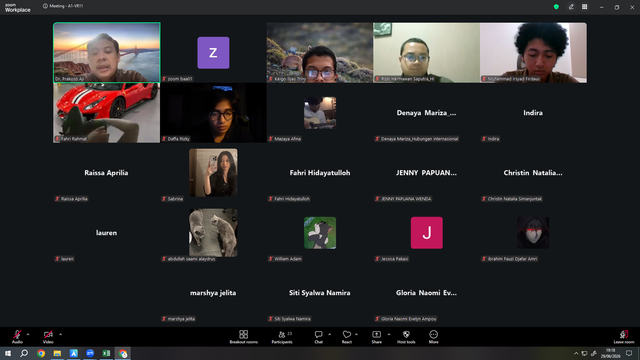This screenshot has height=360, width=640.
Task: Open the Chat panel
Action: [318, 337]
